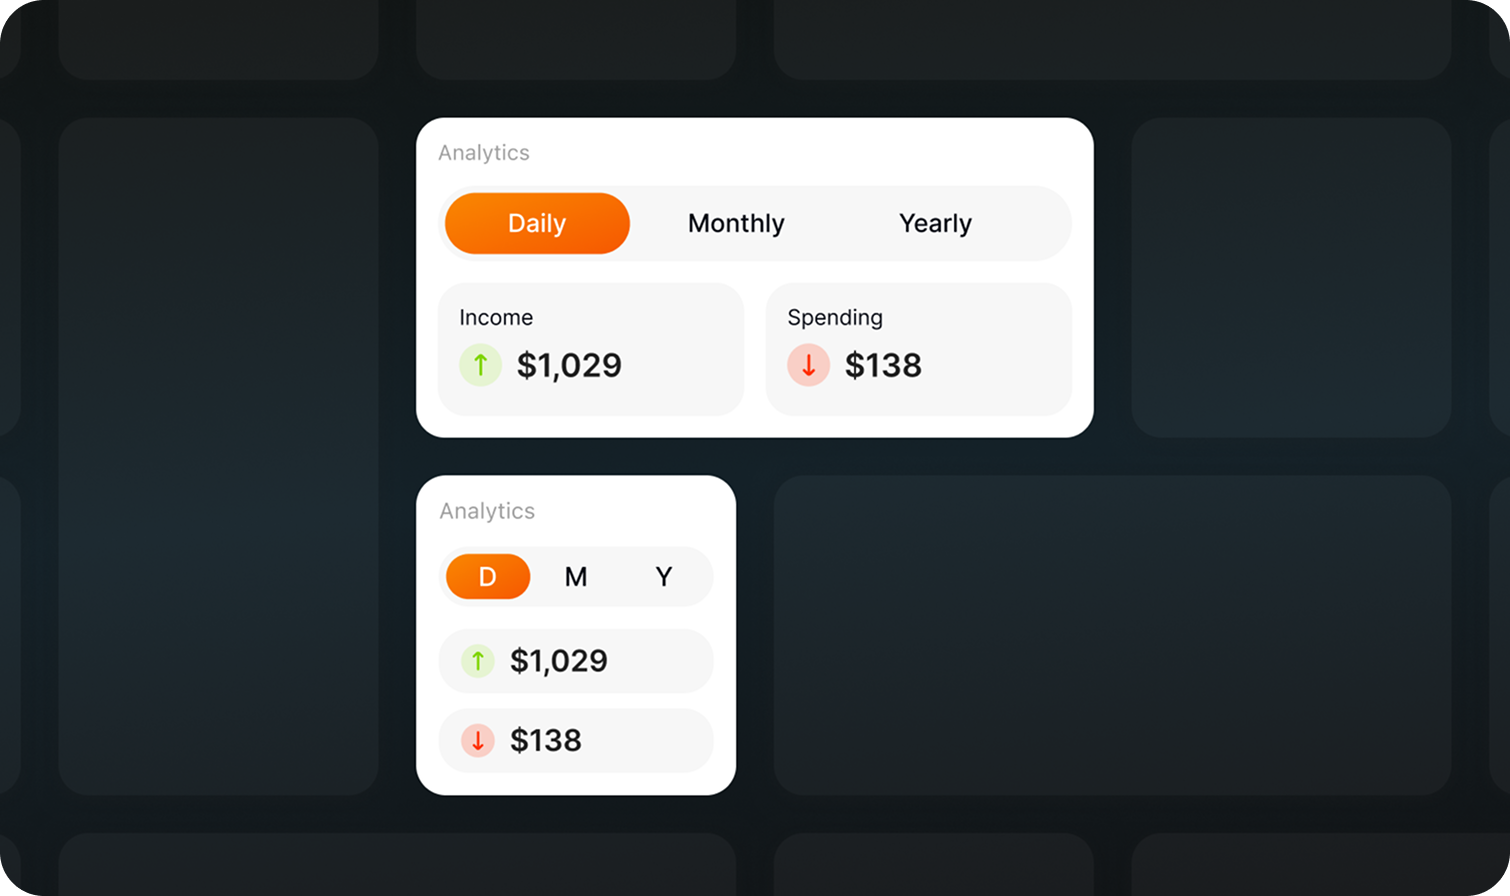Click the Analytics title of the small widget
Viewport: 1510px width, 896px height.
tap(487, 511)
